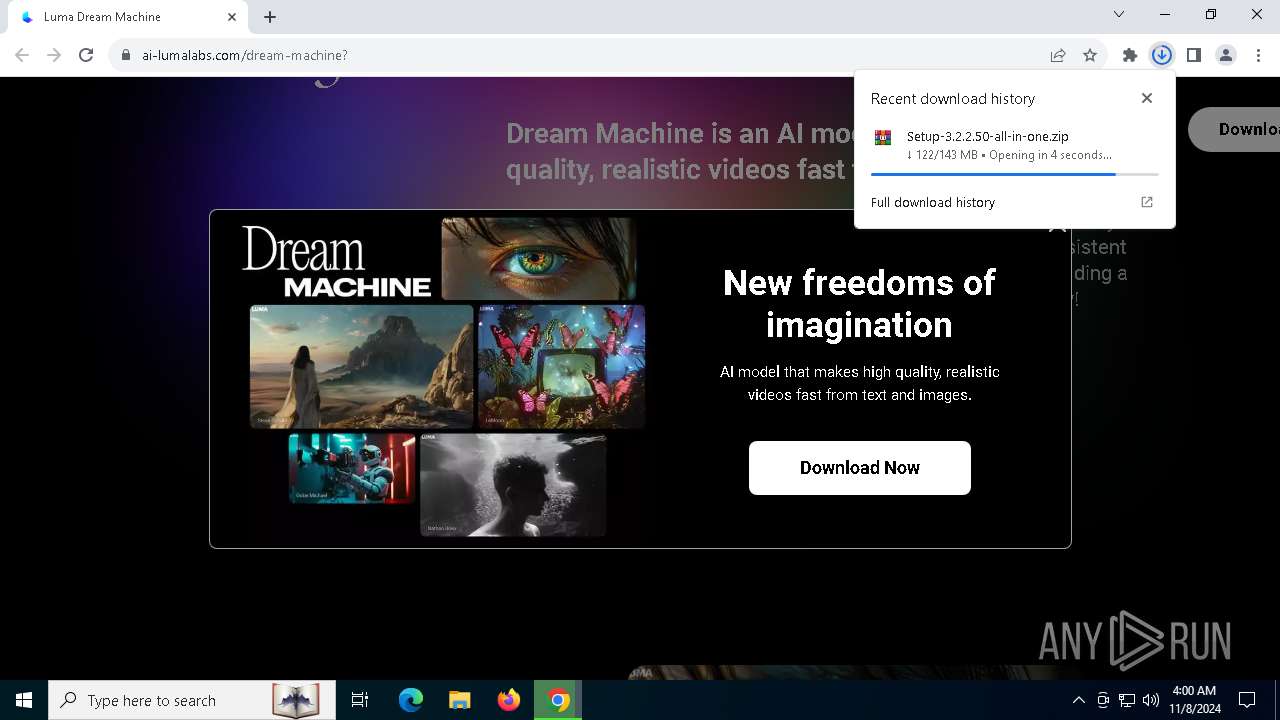Click the underwater silhouette thumbnail
This screenshot has height=720, width=1280.
tap(513, 485)
